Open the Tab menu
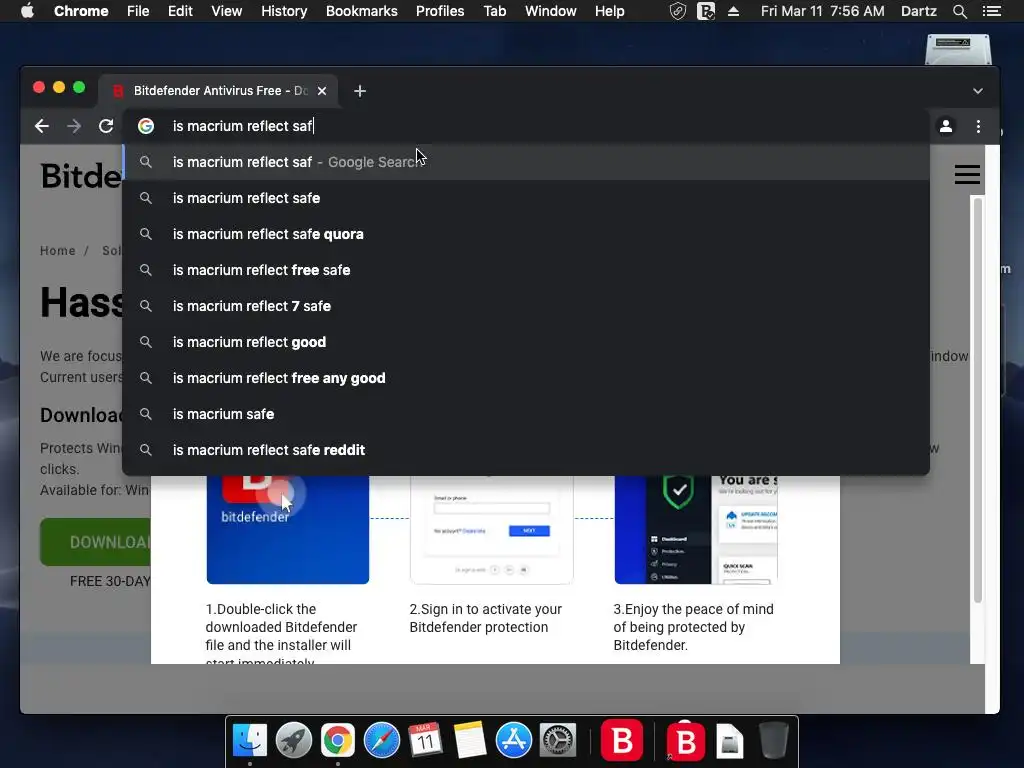The width and height of the screenshot is (1024, 768). click(x=494, y=11)
